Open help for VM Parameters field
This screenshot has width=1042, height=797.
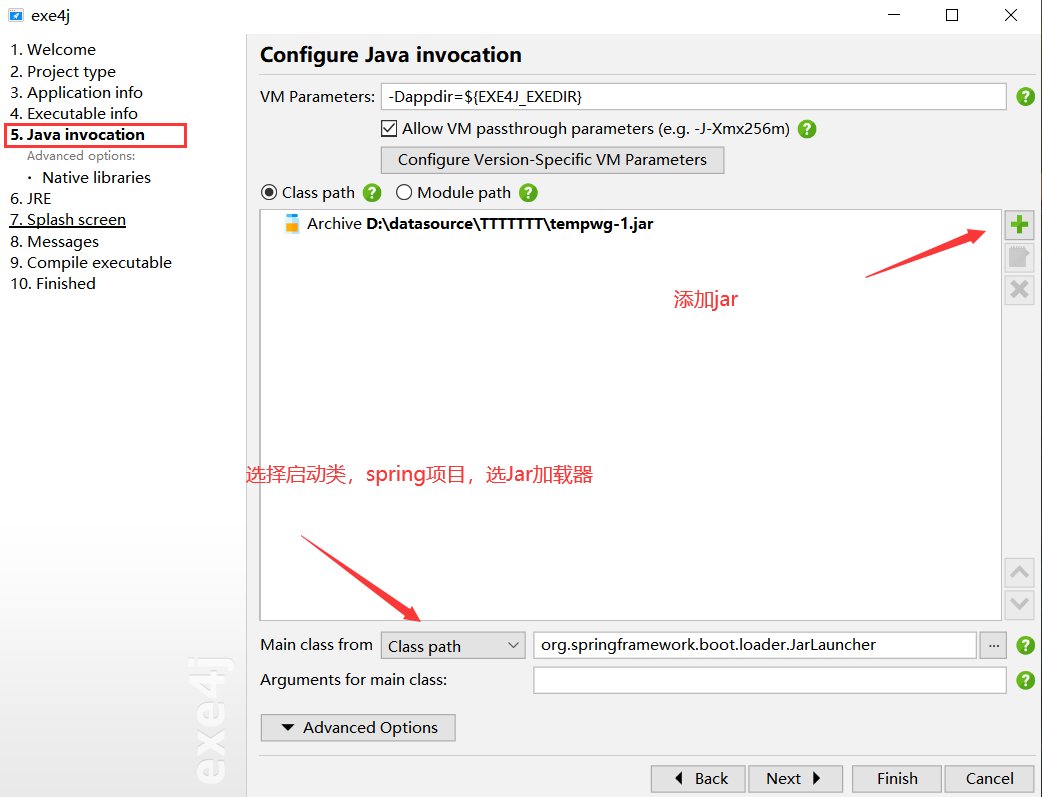[x=1025, y=97]
